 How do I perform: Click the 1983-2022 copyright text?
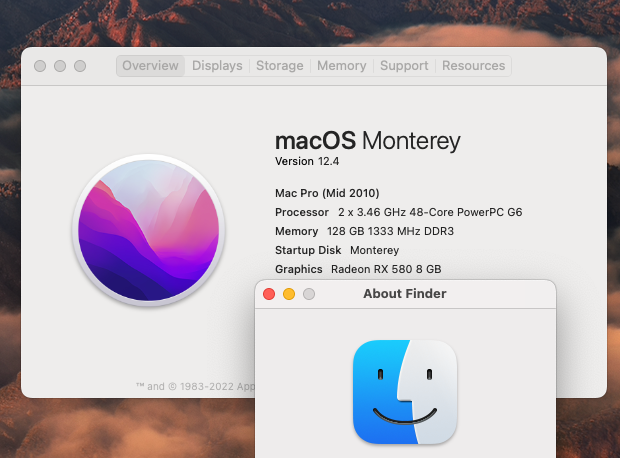coord(196,386)
